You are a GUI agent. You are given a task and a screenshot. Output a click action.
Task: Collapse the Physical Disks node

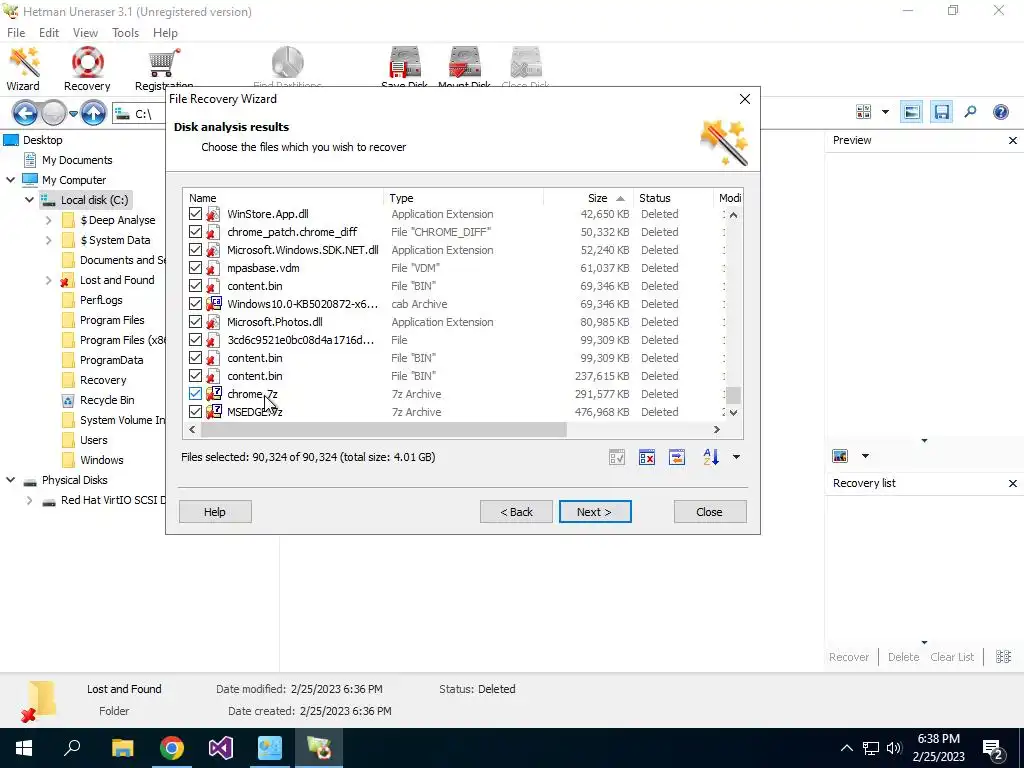(x=10, y=480)
